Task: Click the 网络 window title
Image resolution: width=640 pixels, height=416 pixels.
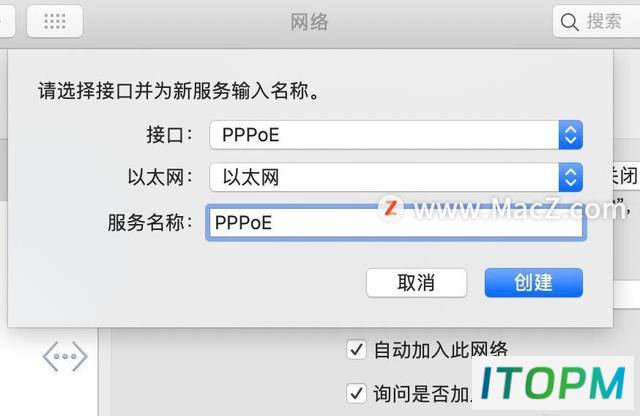Action: pyautogui.click(x=309, y=22)
